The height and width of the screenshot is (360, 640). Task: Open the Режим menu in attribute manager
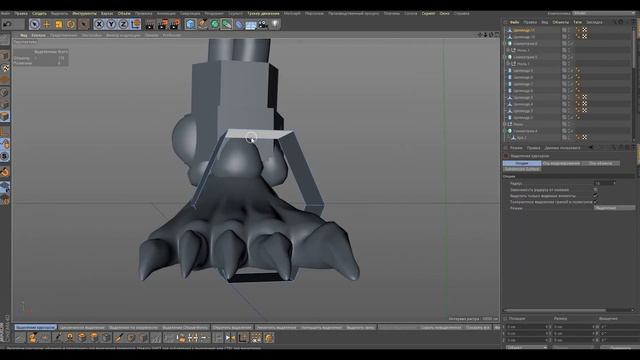tap(516, 148)
